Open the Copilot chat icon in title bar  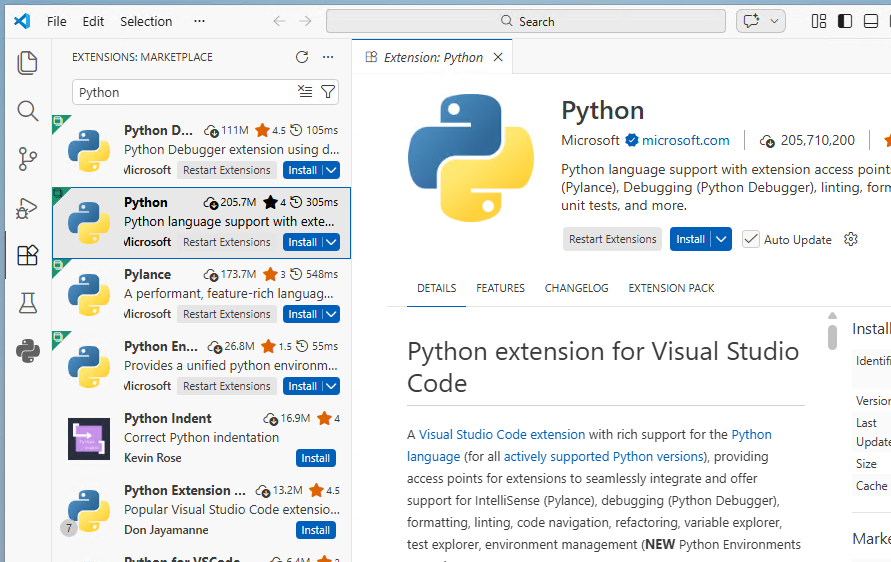[752, 22]
